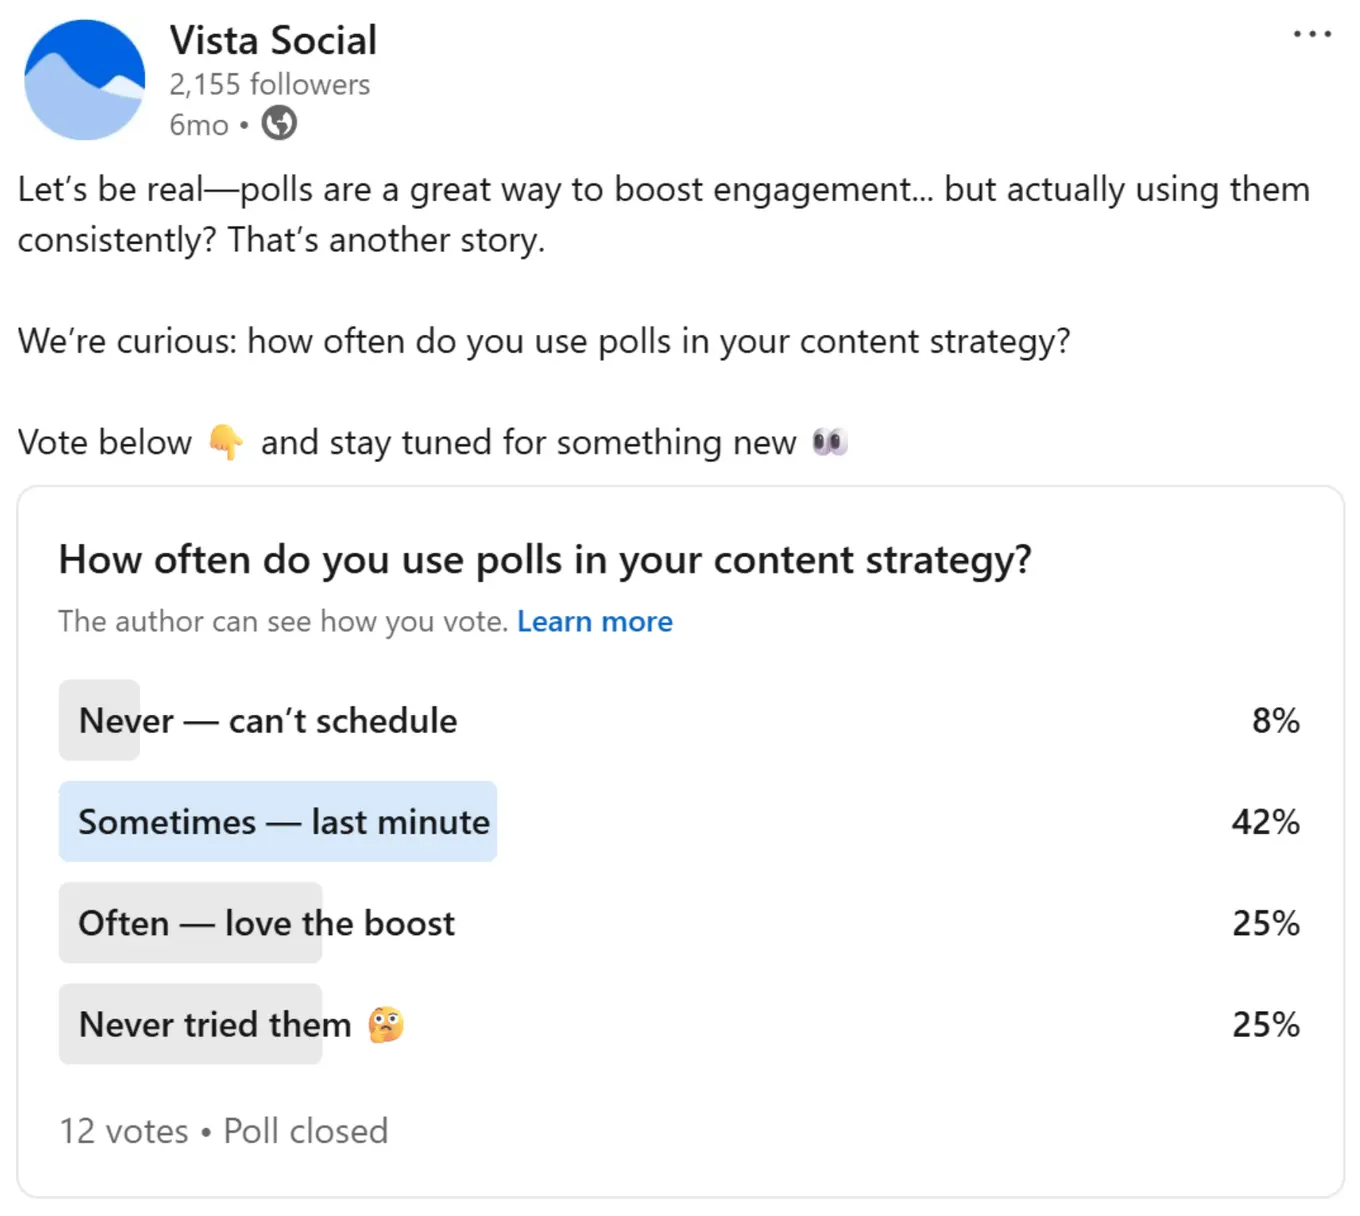Click the globe post visibility icon

pos(279,124)
